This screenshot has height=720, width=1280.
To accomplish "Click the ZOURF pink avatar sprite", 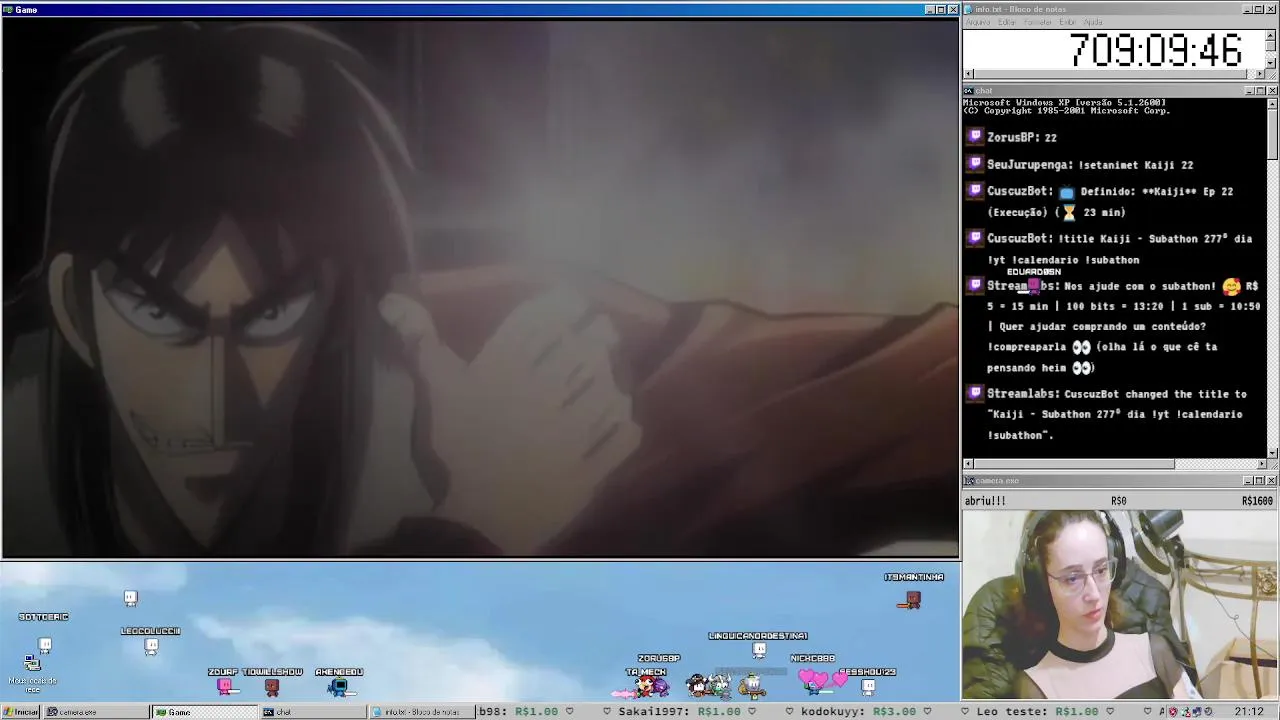I will point(225,687).
